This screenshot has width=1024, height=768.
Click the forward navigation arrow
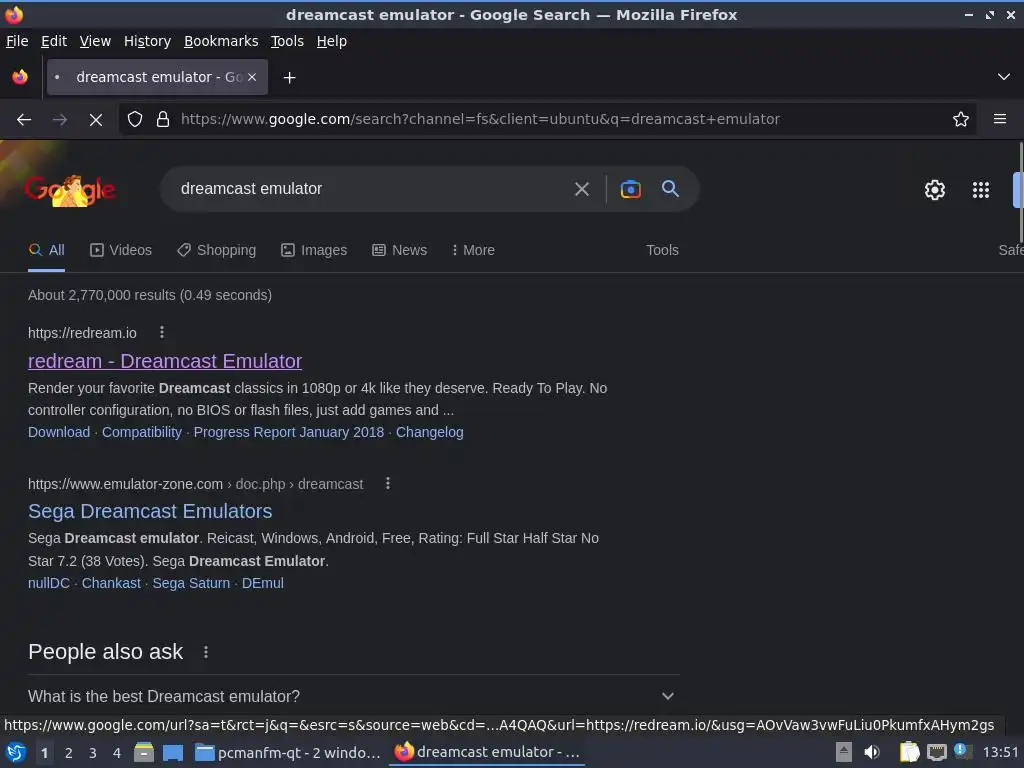click(x=59, y=120)
